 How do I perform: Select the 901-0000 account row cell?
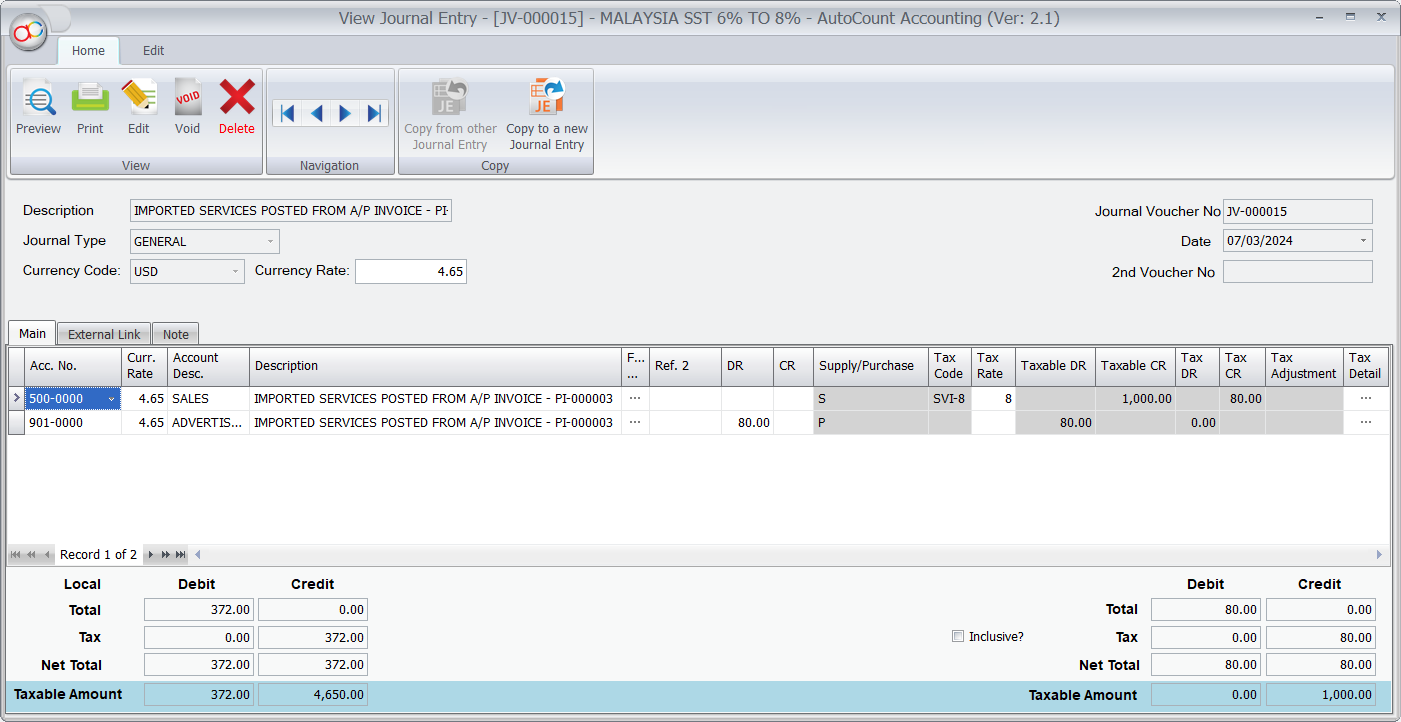coord(72,423)
